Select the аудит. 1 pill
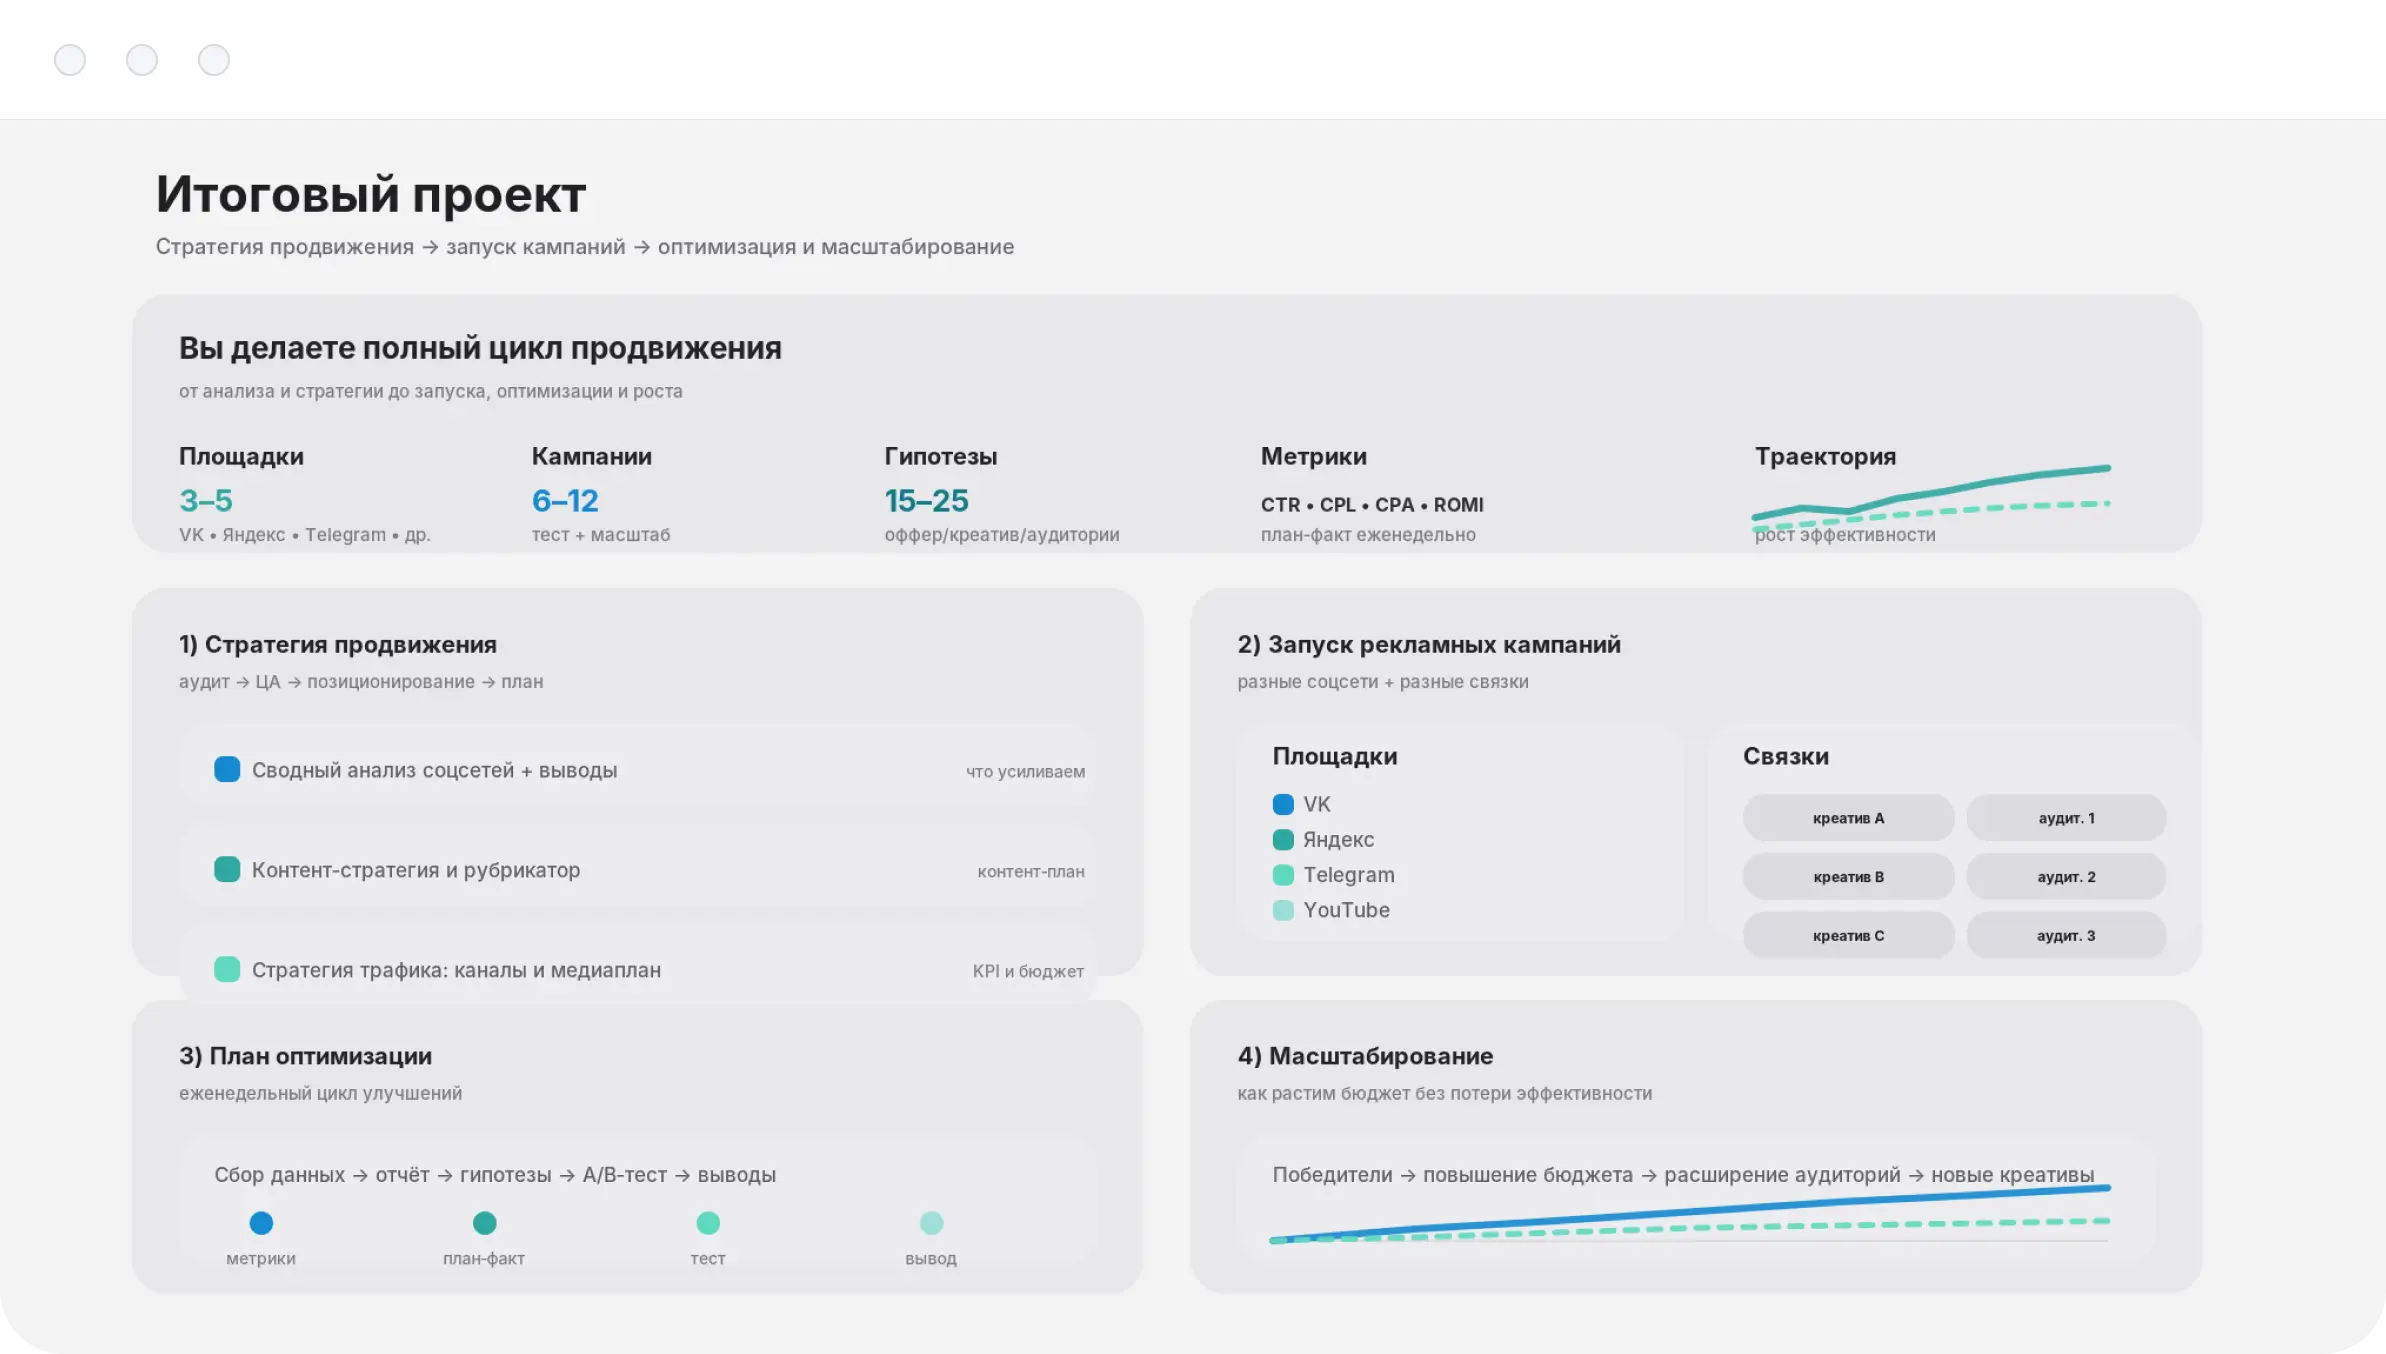2386x1354 pixels. click(x=2066, y=818)
